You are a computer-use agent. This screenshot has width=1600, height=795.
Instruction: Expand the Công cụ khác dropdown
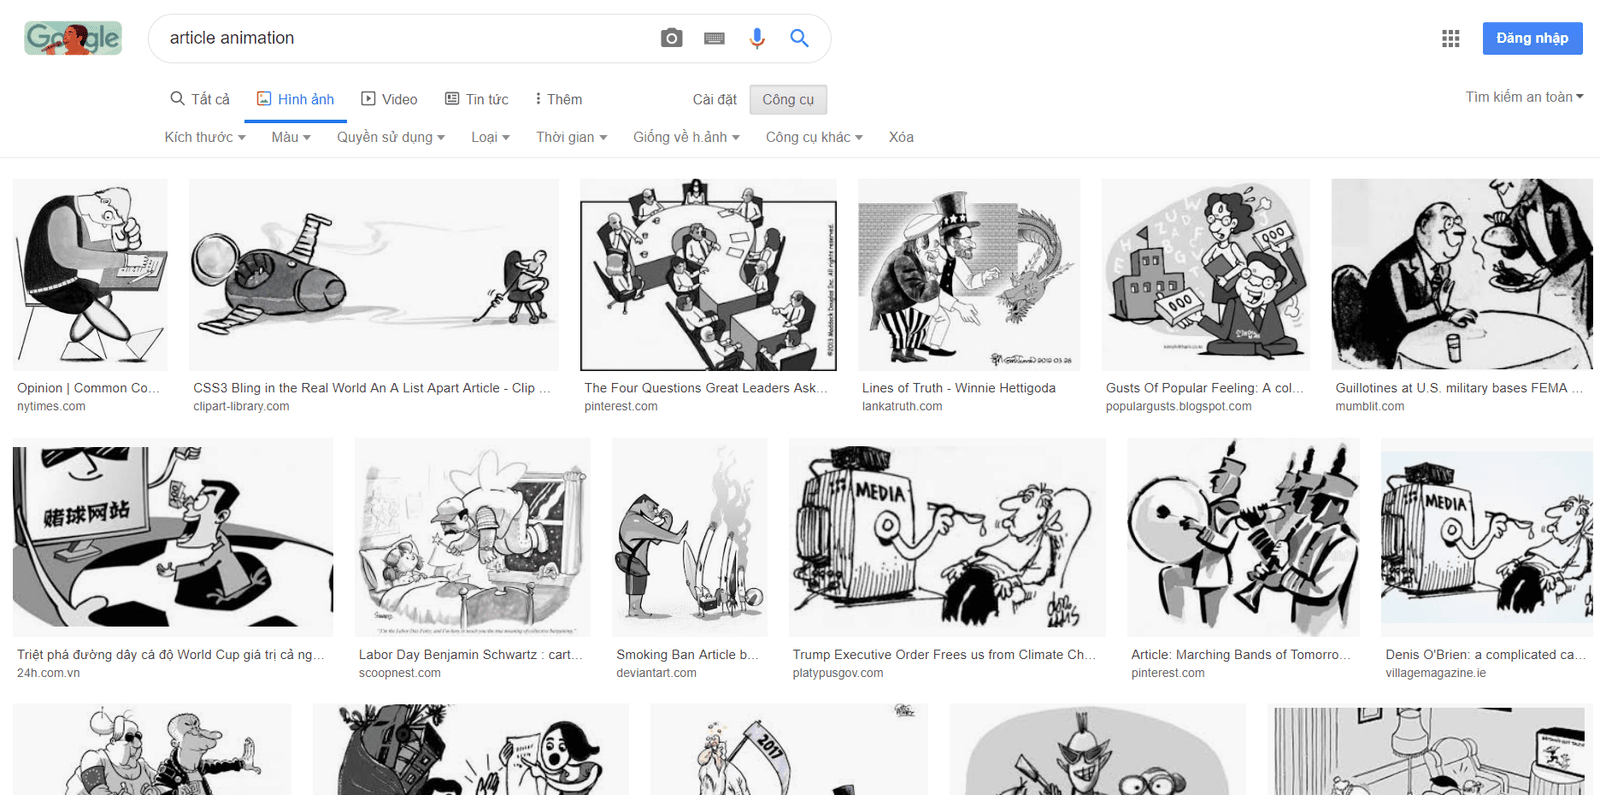(x=814, y=137)
